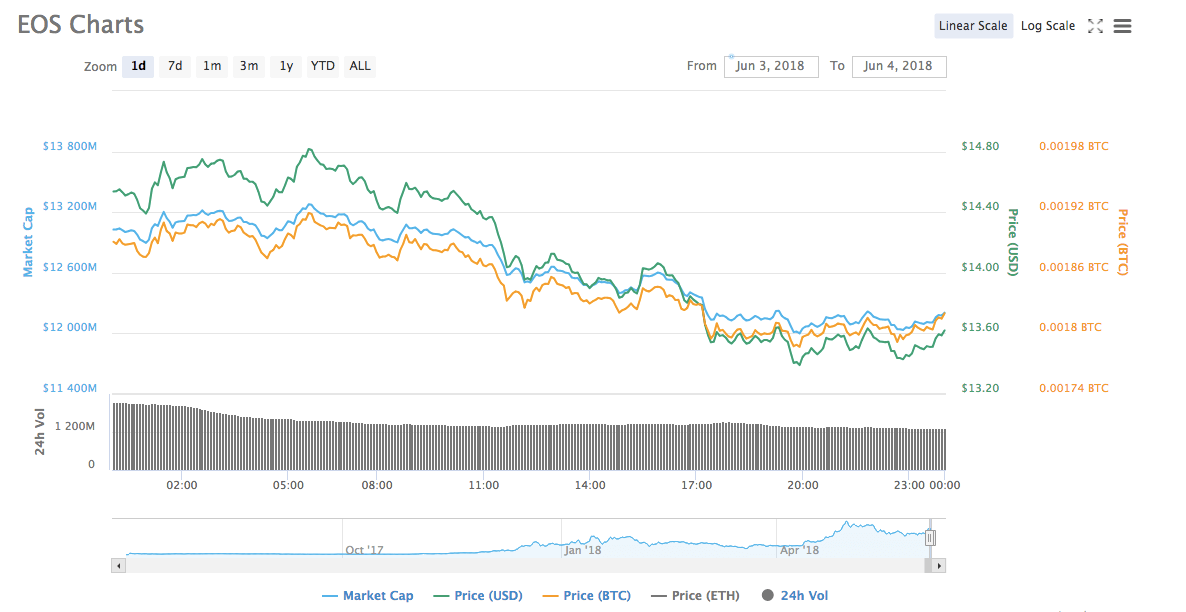Click the 11:00 time axis label

(483, 485)
